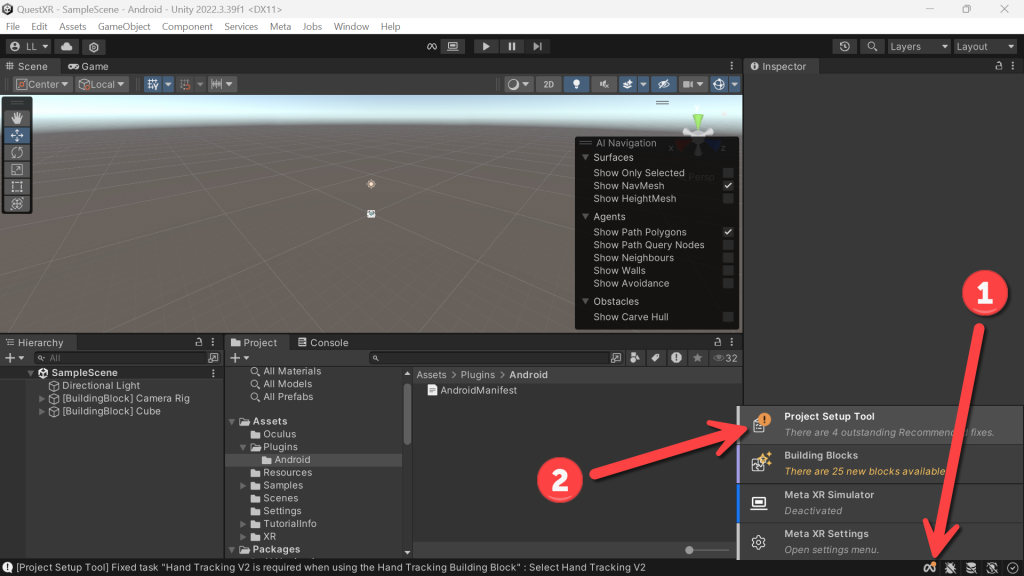Enable Show Only Selected checkbox
The height and width of the screenshot is (576, 1024).
pos(728,173)
